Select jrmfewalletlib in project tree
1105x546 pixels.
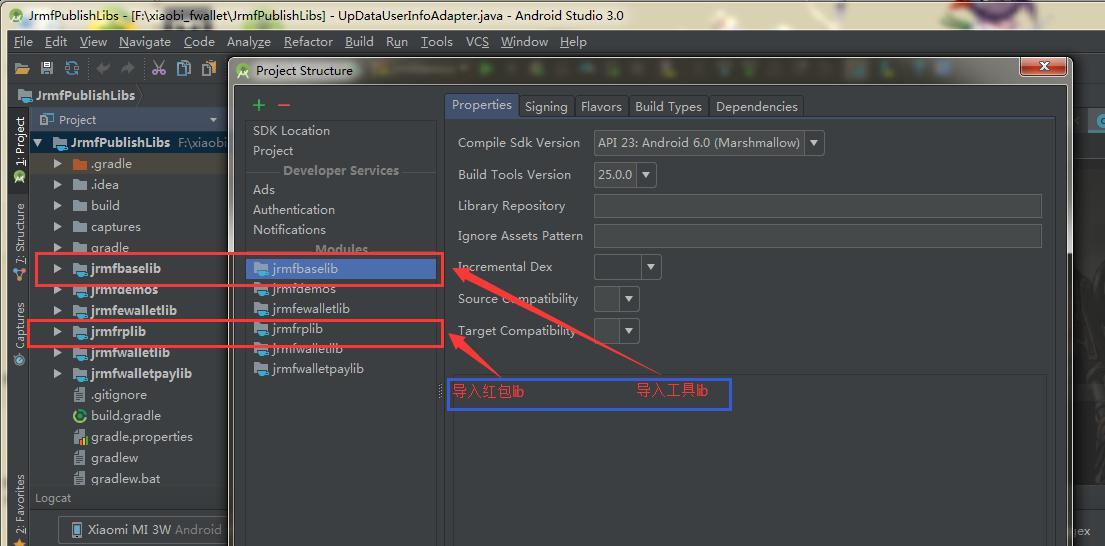tap(133, 310)
